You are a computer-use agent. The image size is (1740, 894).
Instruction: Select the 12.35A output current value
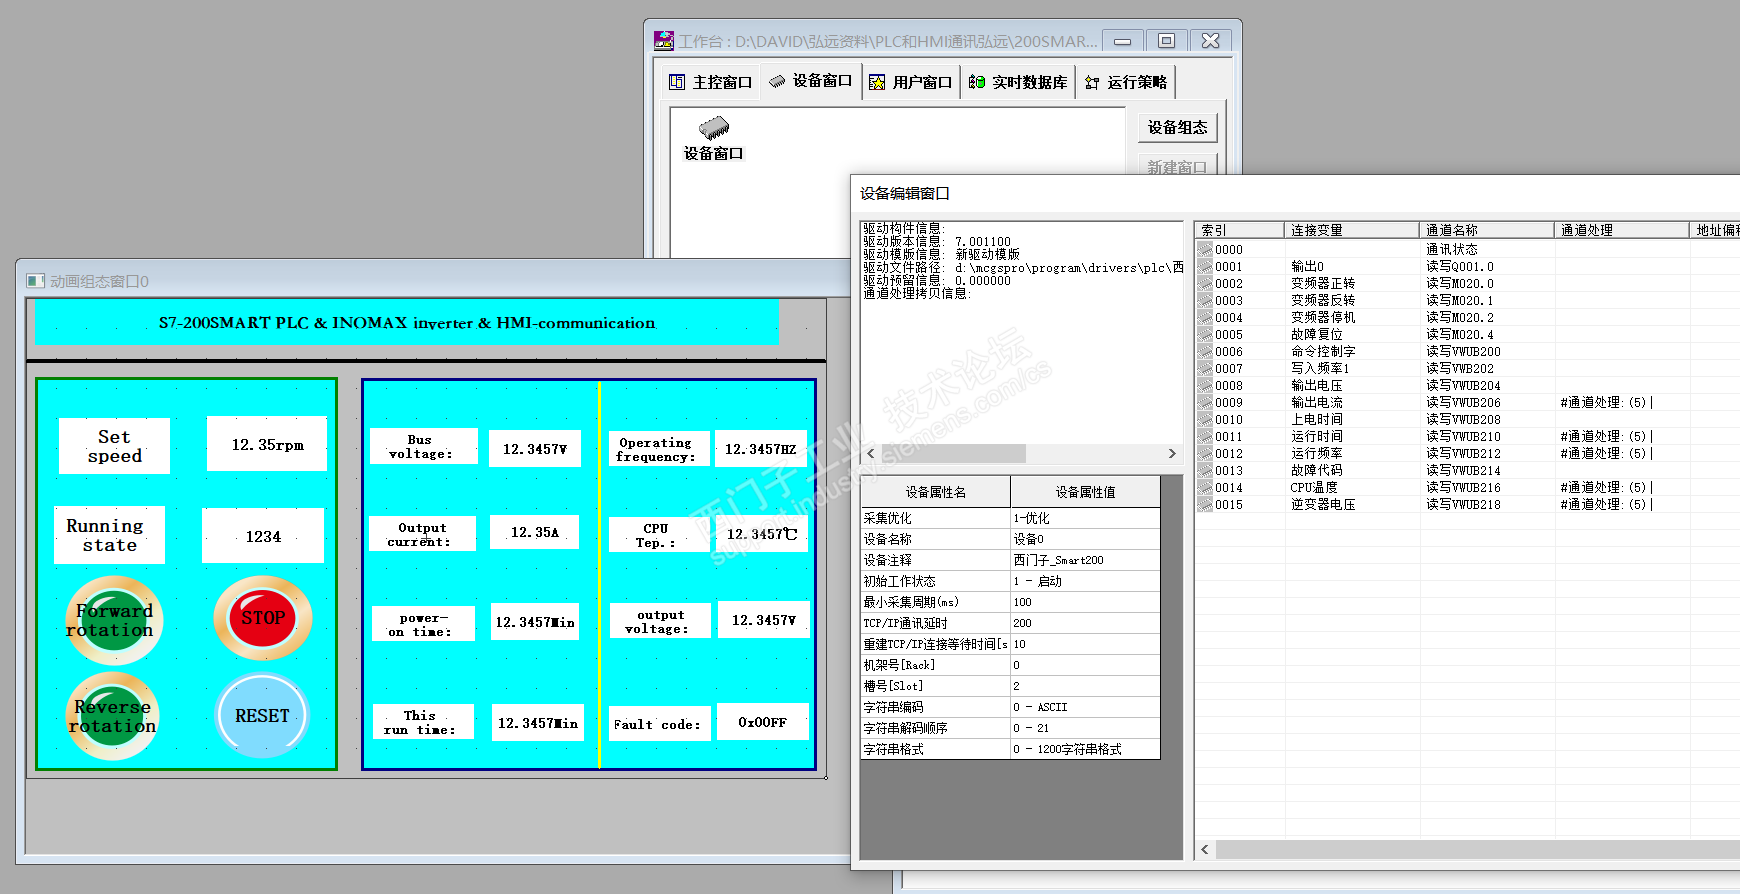pos(535,532)
